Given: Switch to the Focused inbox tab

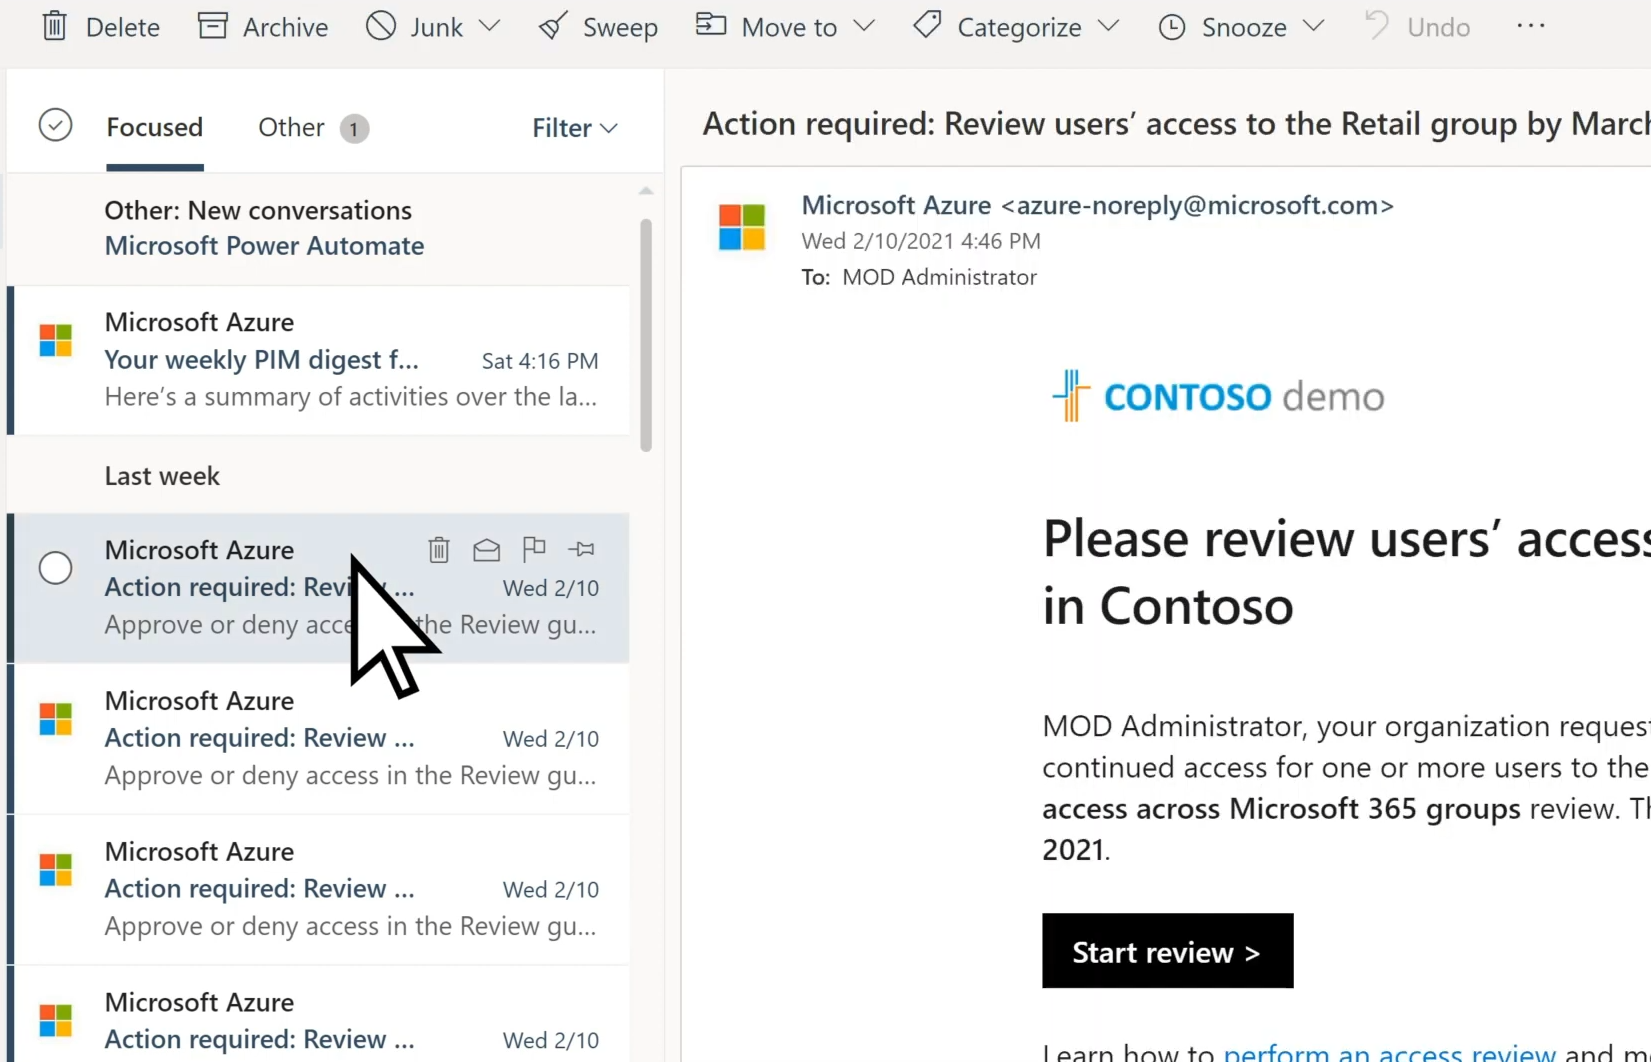Looking at the screenshot, I should [155, 128].
